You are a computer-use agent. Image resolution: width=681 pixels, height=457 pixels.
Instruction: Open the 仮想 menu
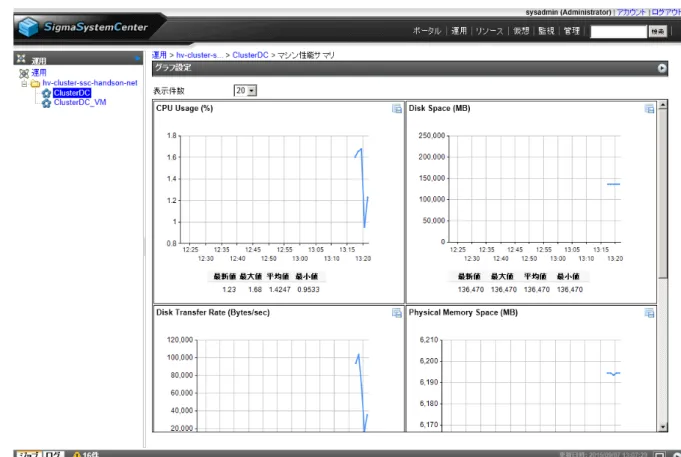521,31
